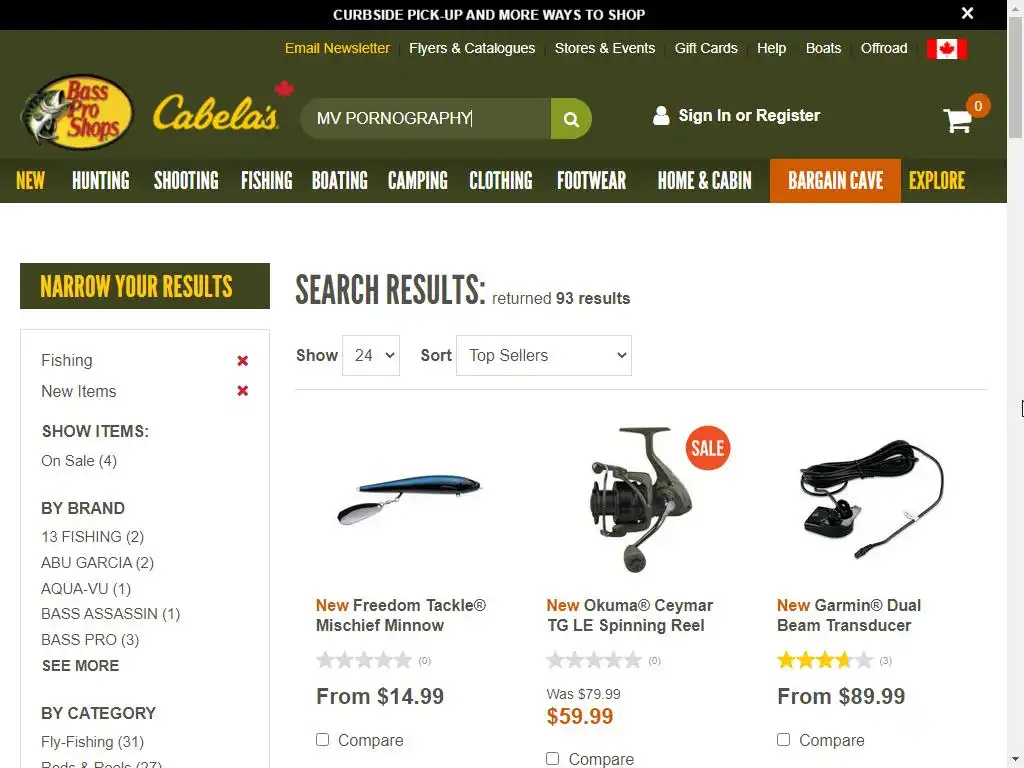This screenshot has height=768, width=1024.
Task: Expand brand list with SEE MORE
Action: pyautogui.click(x=80, y=665)
